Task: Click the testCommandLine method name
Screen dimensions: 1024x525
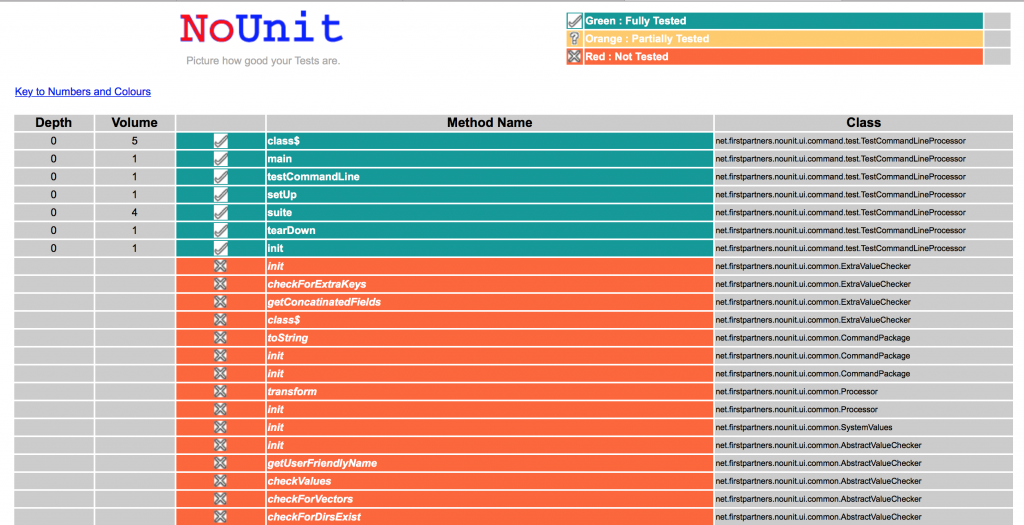Action: point(313,177)
